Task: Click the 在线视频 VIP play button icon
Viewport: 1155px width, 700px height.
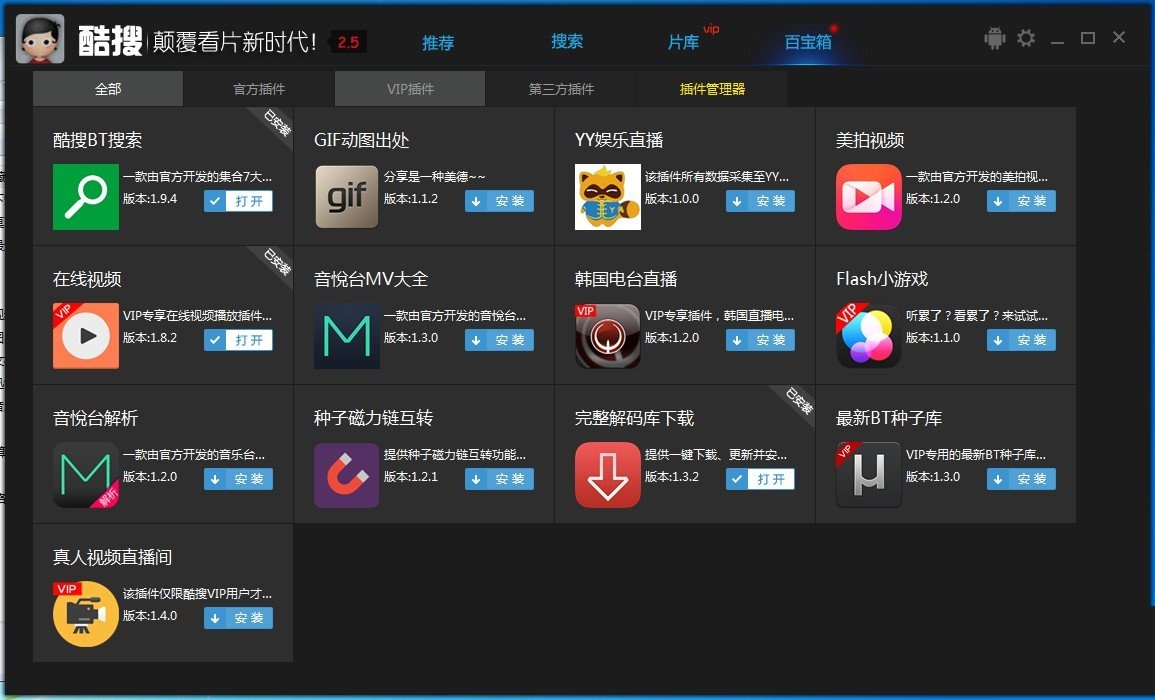Action: [x=86, y=336]
